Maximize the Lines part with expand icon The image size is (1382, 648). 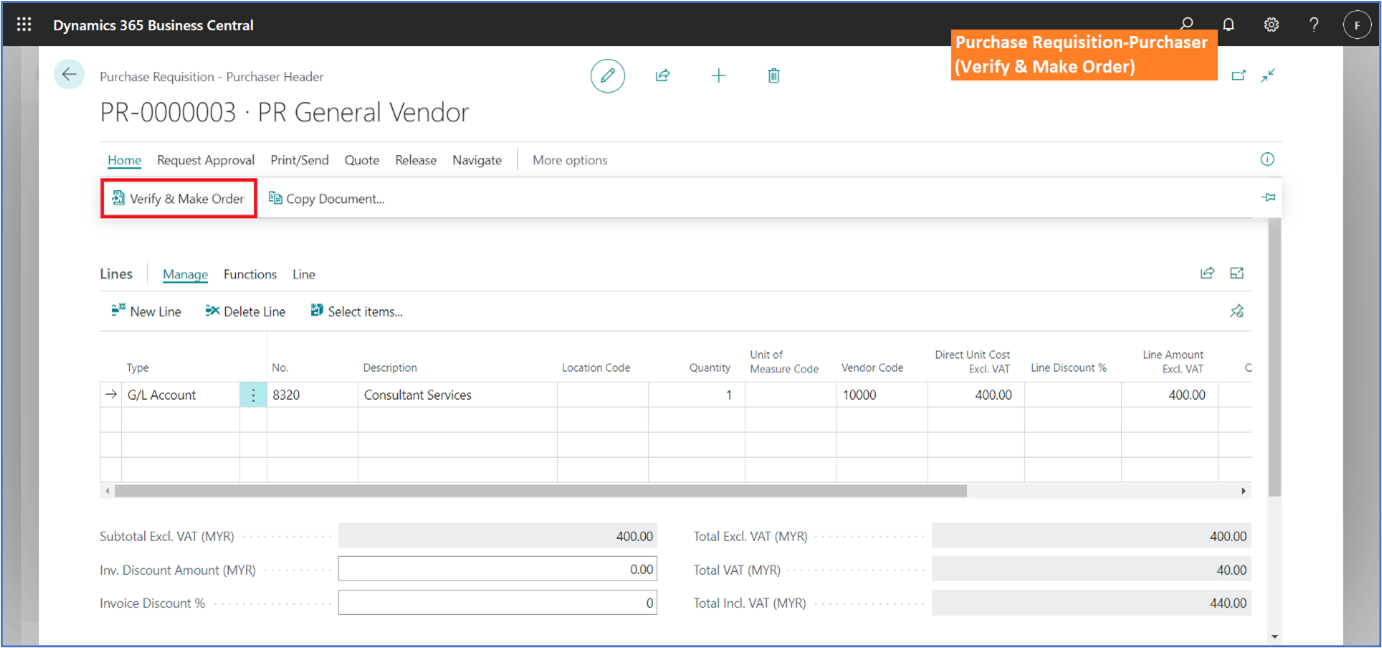(x=1237, y=273)
